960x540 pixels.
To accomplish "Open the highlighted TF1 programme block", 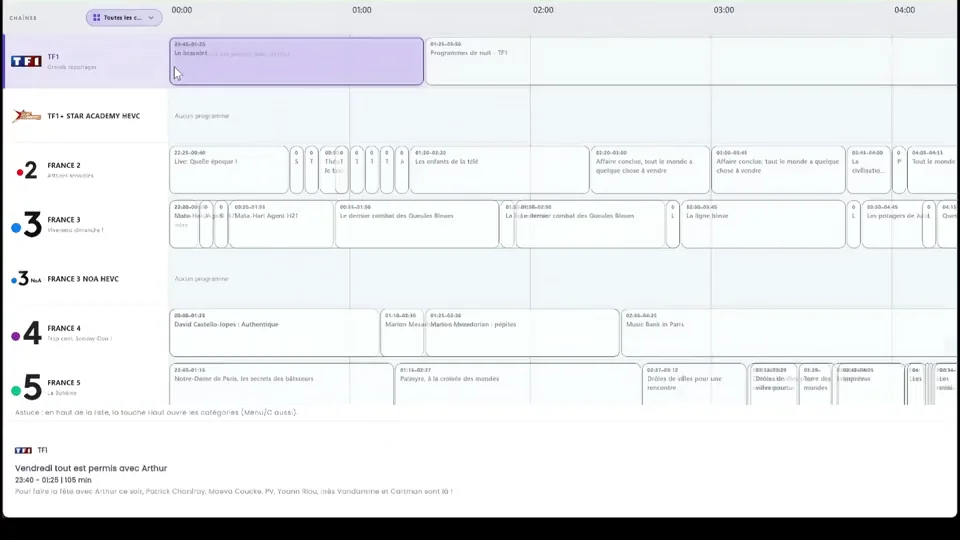I will tap(296, 61).
